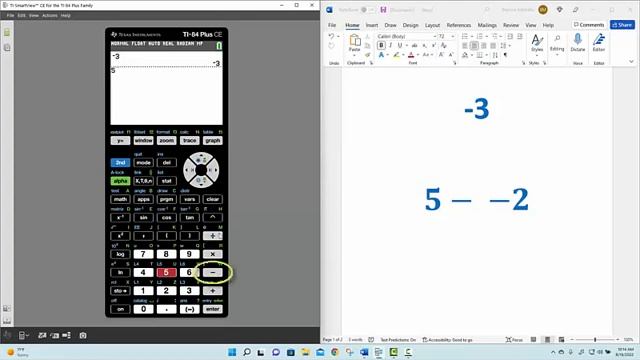This screenshot has height=360, width=640.
Task: Open SmartView Edit menu
Action: [x=21, y=16]
